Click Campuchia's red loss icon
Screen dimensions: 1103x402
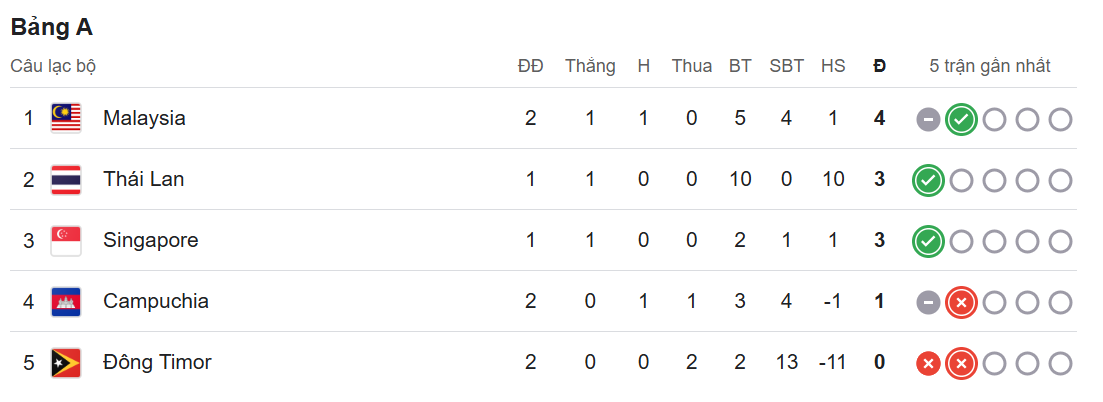point(962,303)
